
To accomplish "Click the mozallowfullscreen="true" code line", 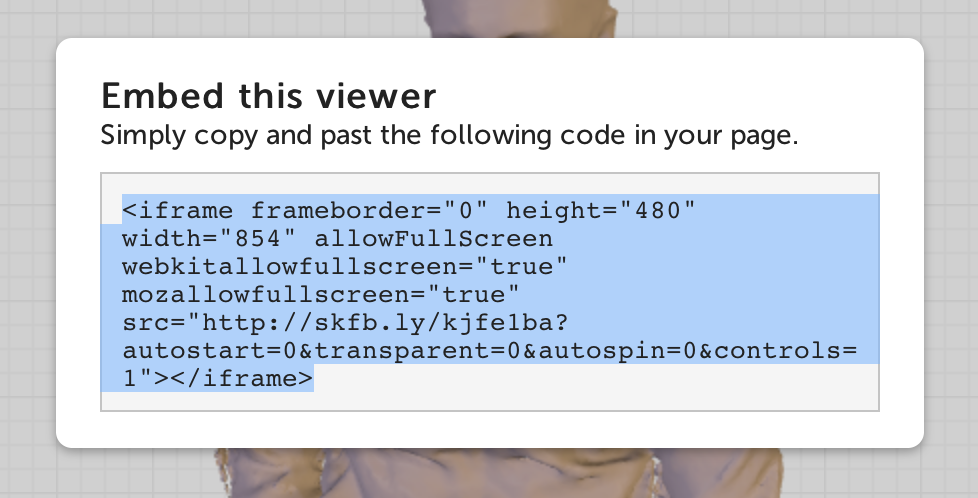I will (x=320, y=296).
